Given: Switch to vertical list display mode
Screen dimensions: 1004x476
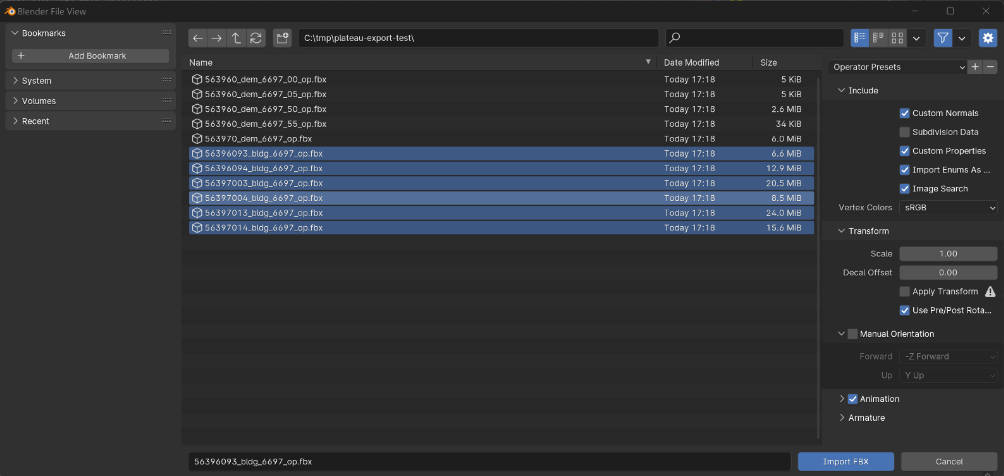Looking at the screenshot, I should (x=860, y=38).
